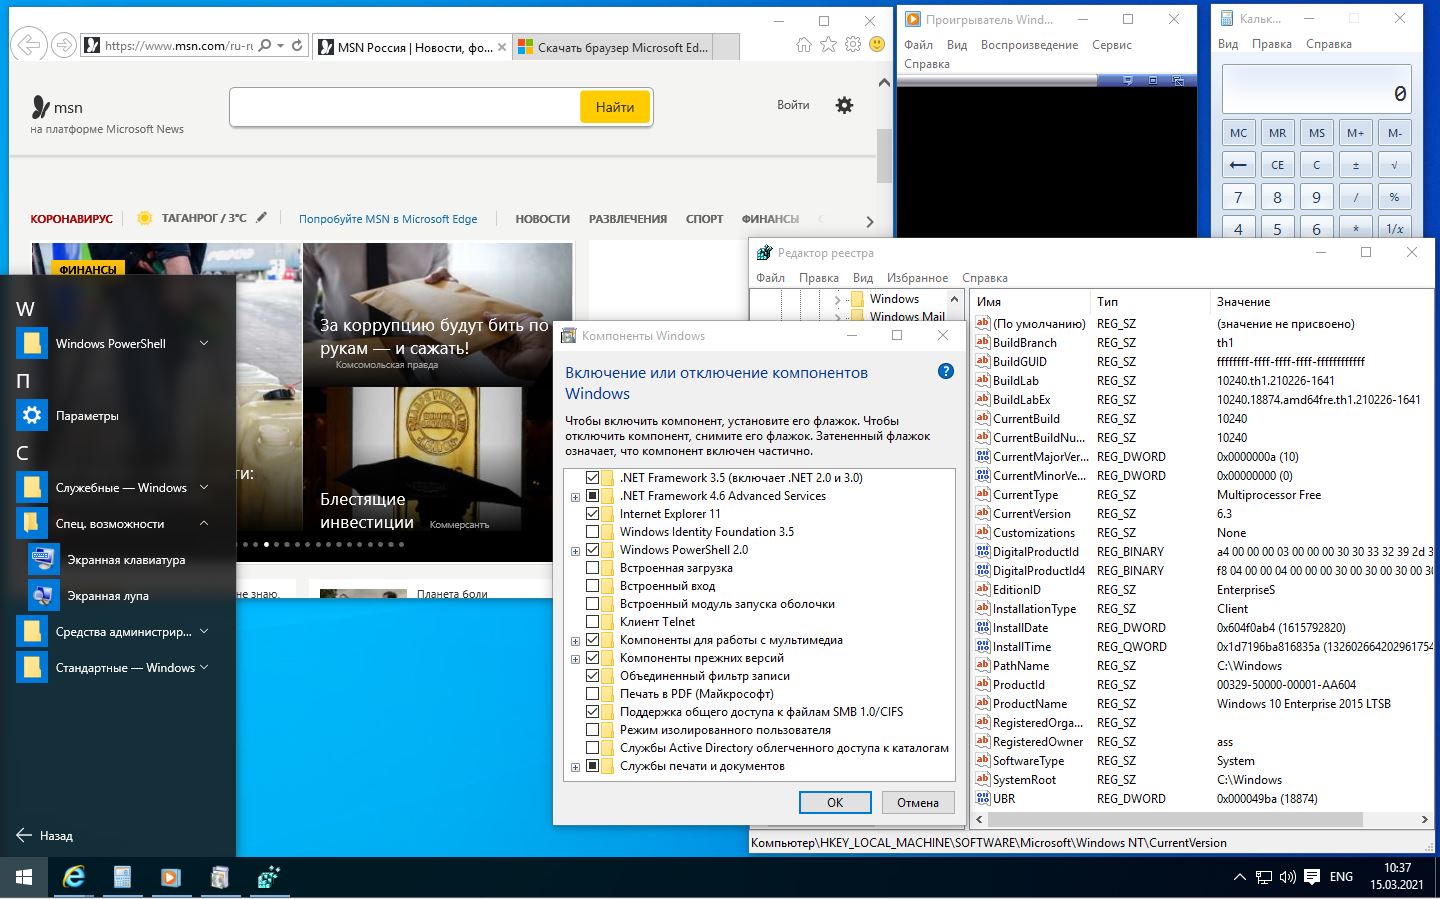This screenshot has height=899, width=1440.
Task: Toggle Windows PowerShell 2.0 checkbox
Action: (592, 549)
